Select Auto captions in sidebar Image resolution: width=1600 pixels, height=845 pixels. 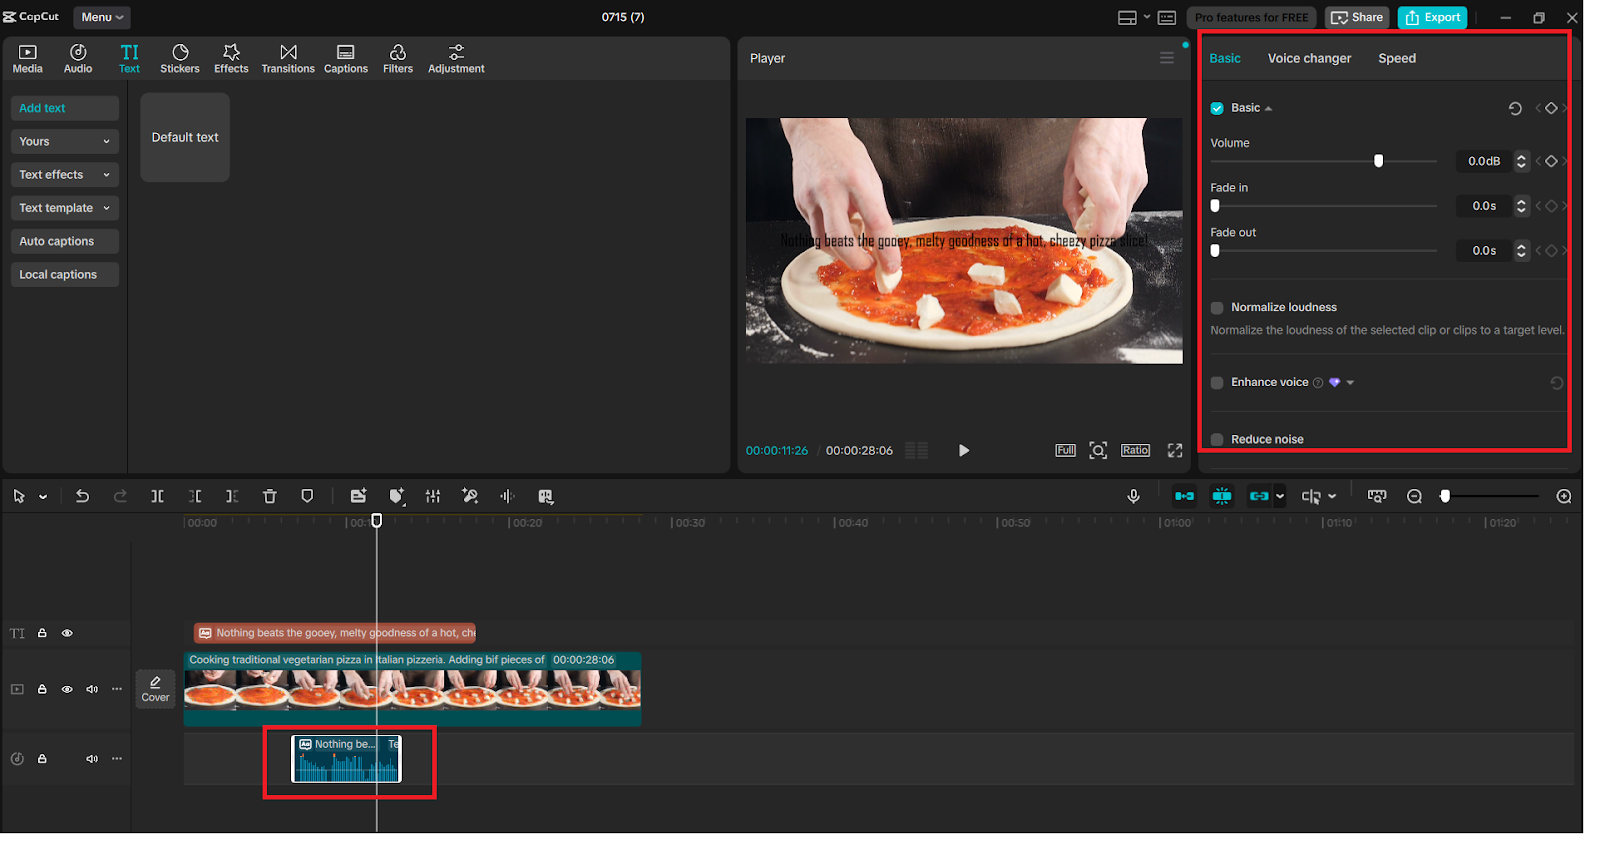click(x=65, y=241)
